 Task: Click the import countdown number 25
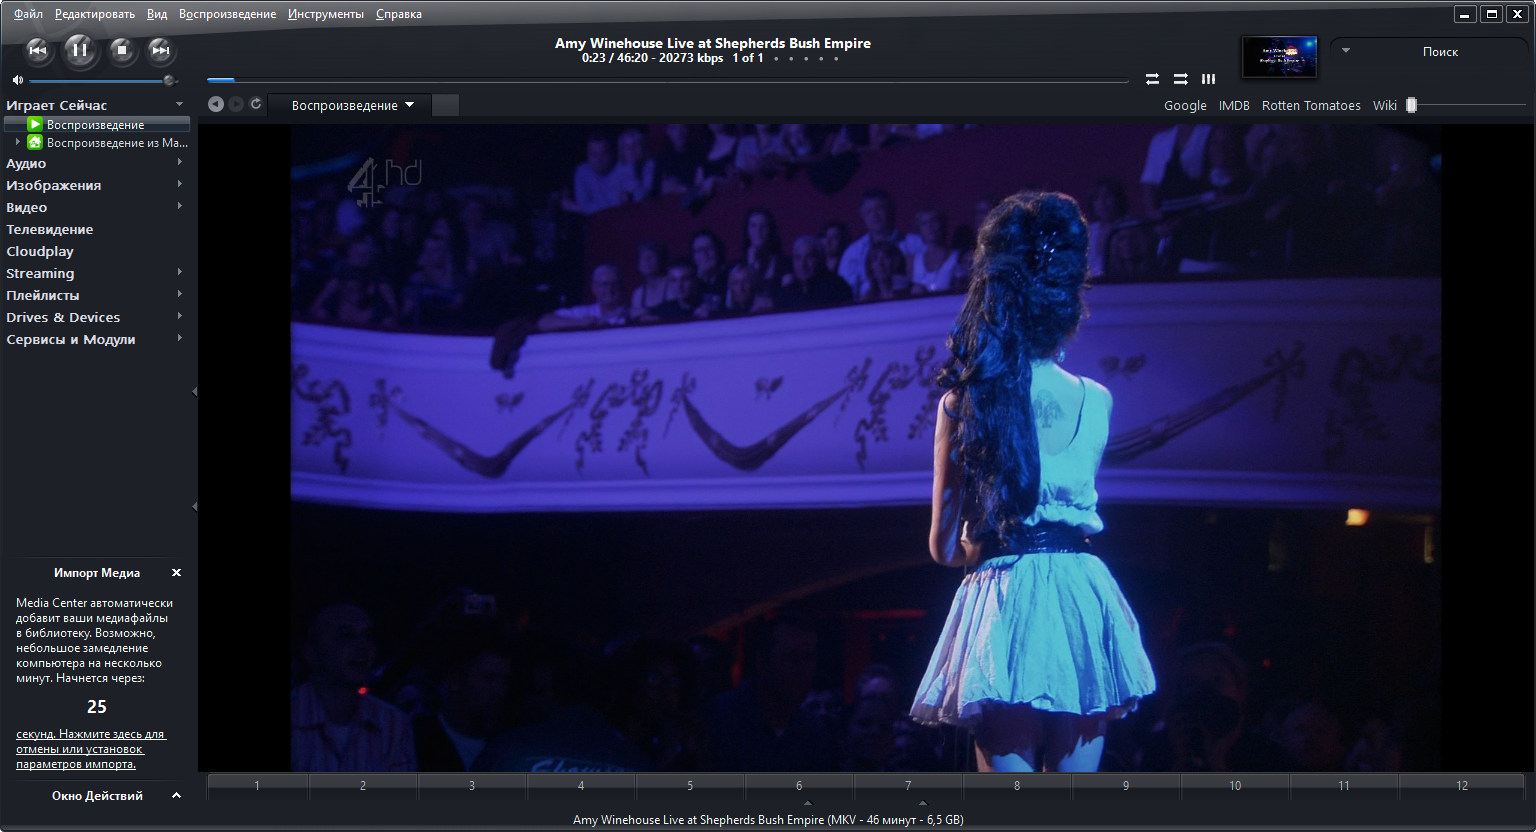(x=97, y=707)
